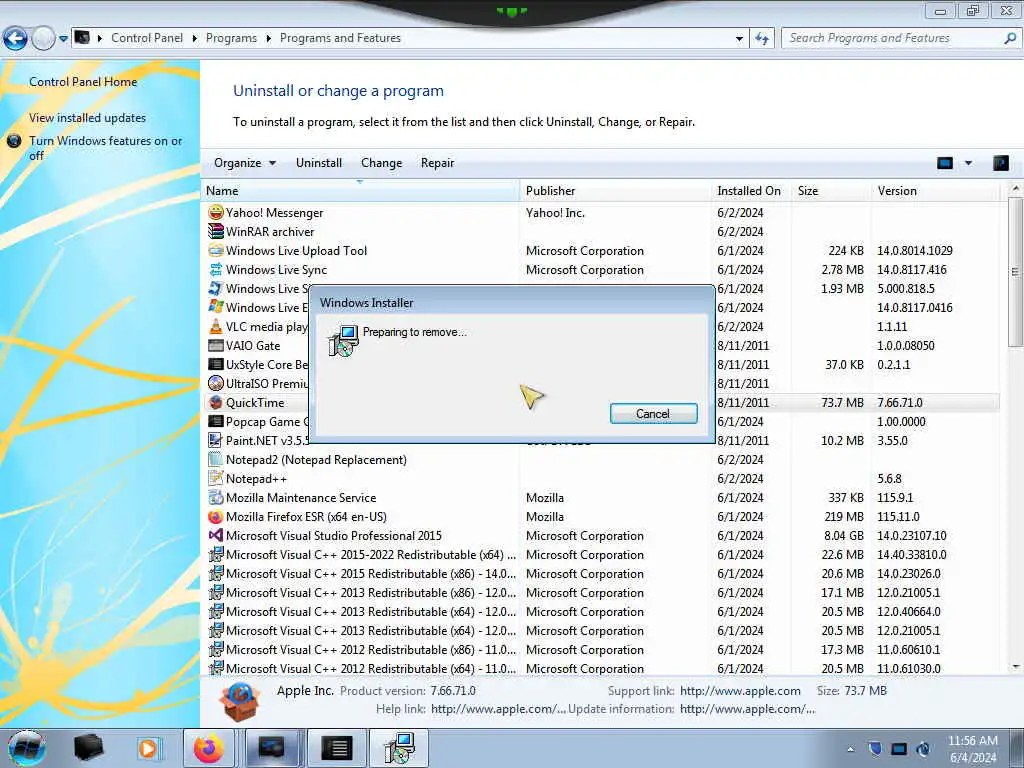Show hidden system tray icons
Viewport: 1024px width, 768px height.
pos(850,749)
